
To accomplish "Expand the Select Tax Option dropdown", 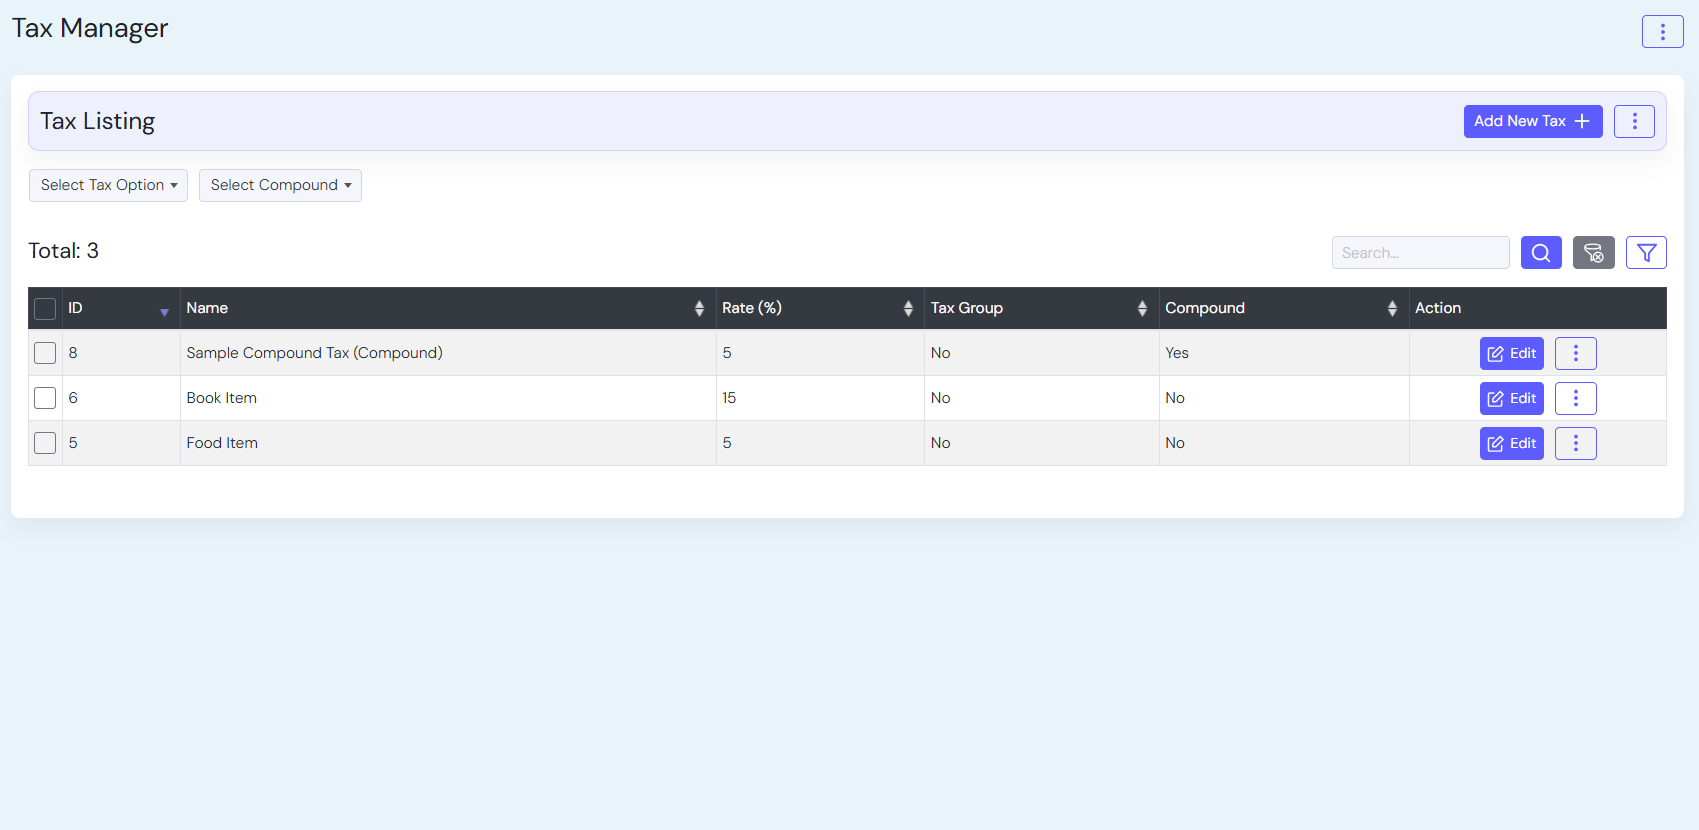I will point(108,186).
